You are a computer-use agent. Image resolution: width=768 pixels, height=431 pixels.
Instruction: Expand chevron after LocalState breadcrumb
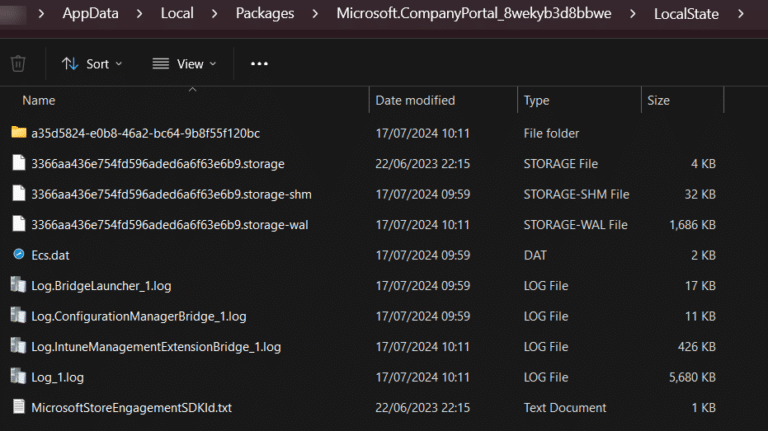741,14
